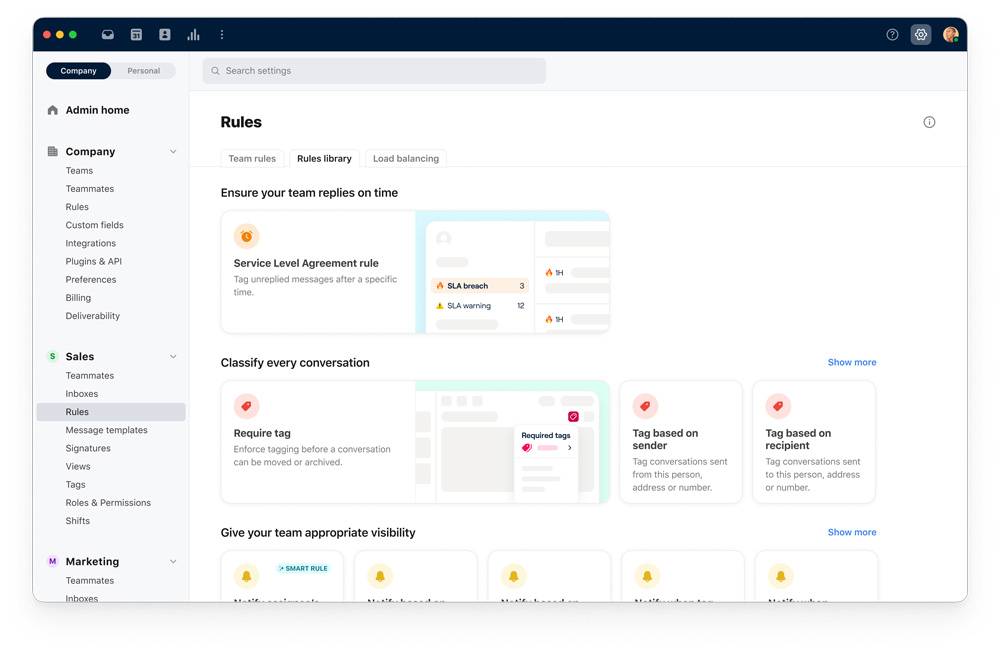This screenshot has height=650, width=1000.
Task: Open the Team rules tab
Action: [252, 158]
